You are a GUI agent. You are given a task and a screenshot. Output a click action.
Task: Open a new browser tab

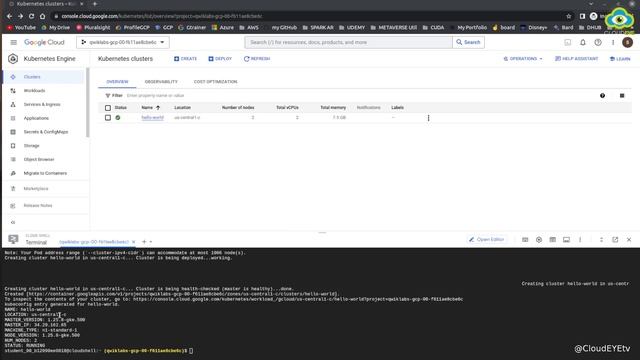pyautogui.click(x=95, y=4)
